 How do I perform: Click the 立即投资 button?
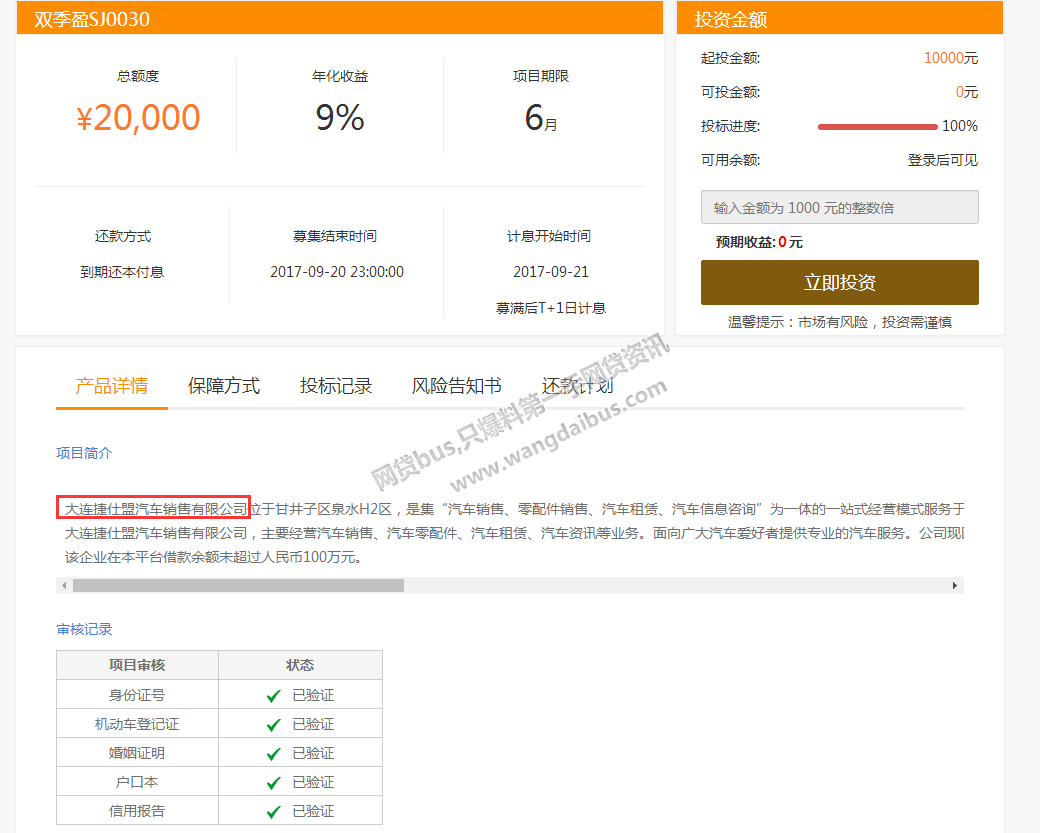click(x=840, y=283)
